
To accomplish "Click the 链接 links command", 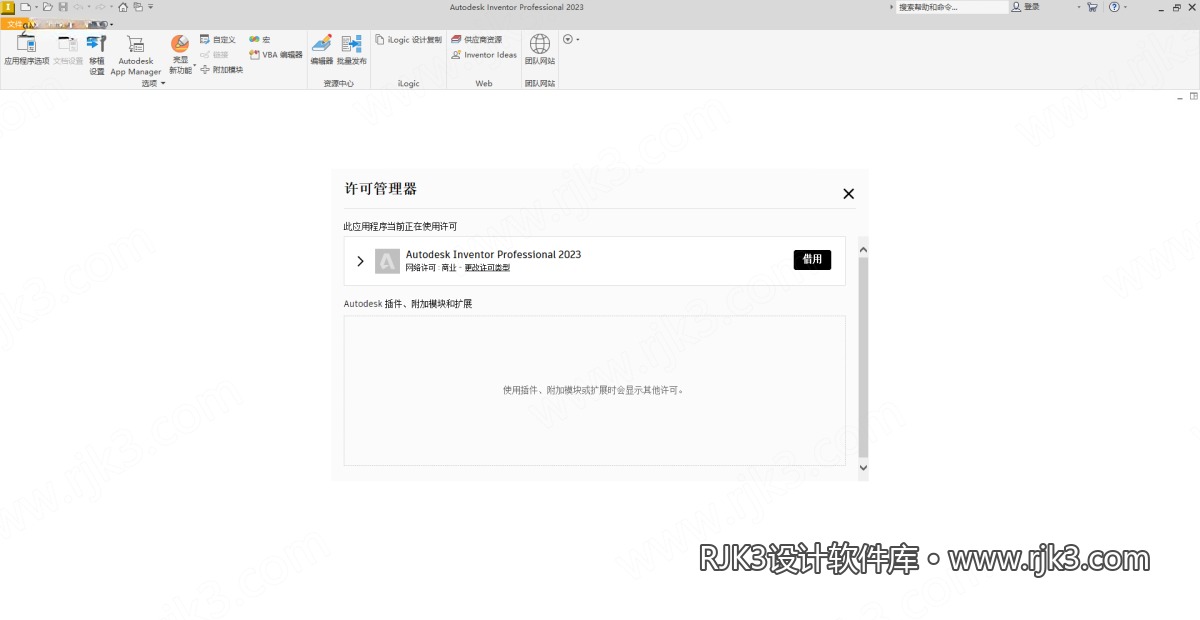I will click(x=214, y=55).
